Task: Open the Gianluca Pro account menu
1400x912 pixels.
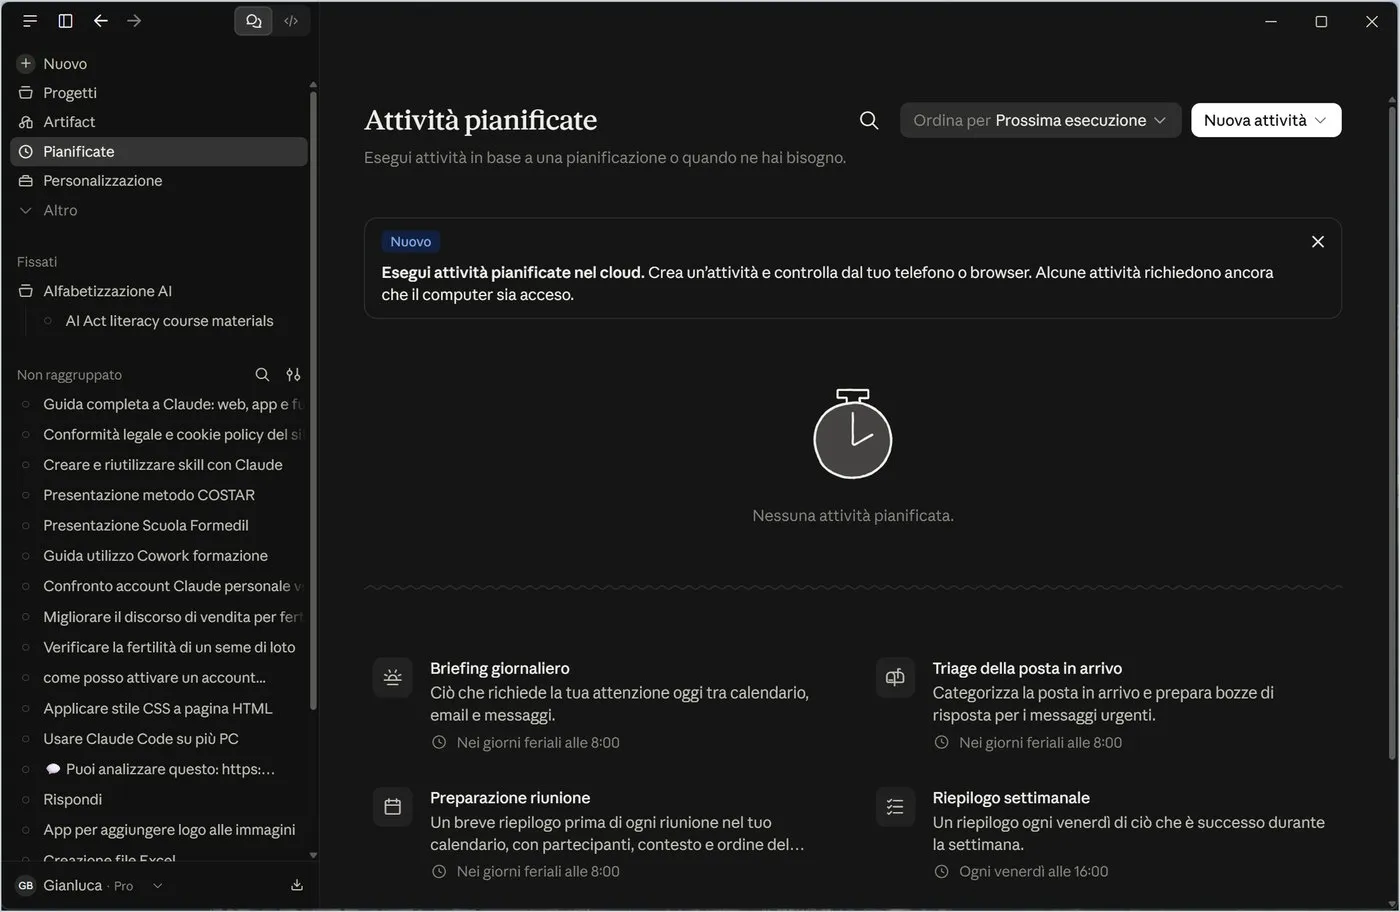Action: pos(90,885)
